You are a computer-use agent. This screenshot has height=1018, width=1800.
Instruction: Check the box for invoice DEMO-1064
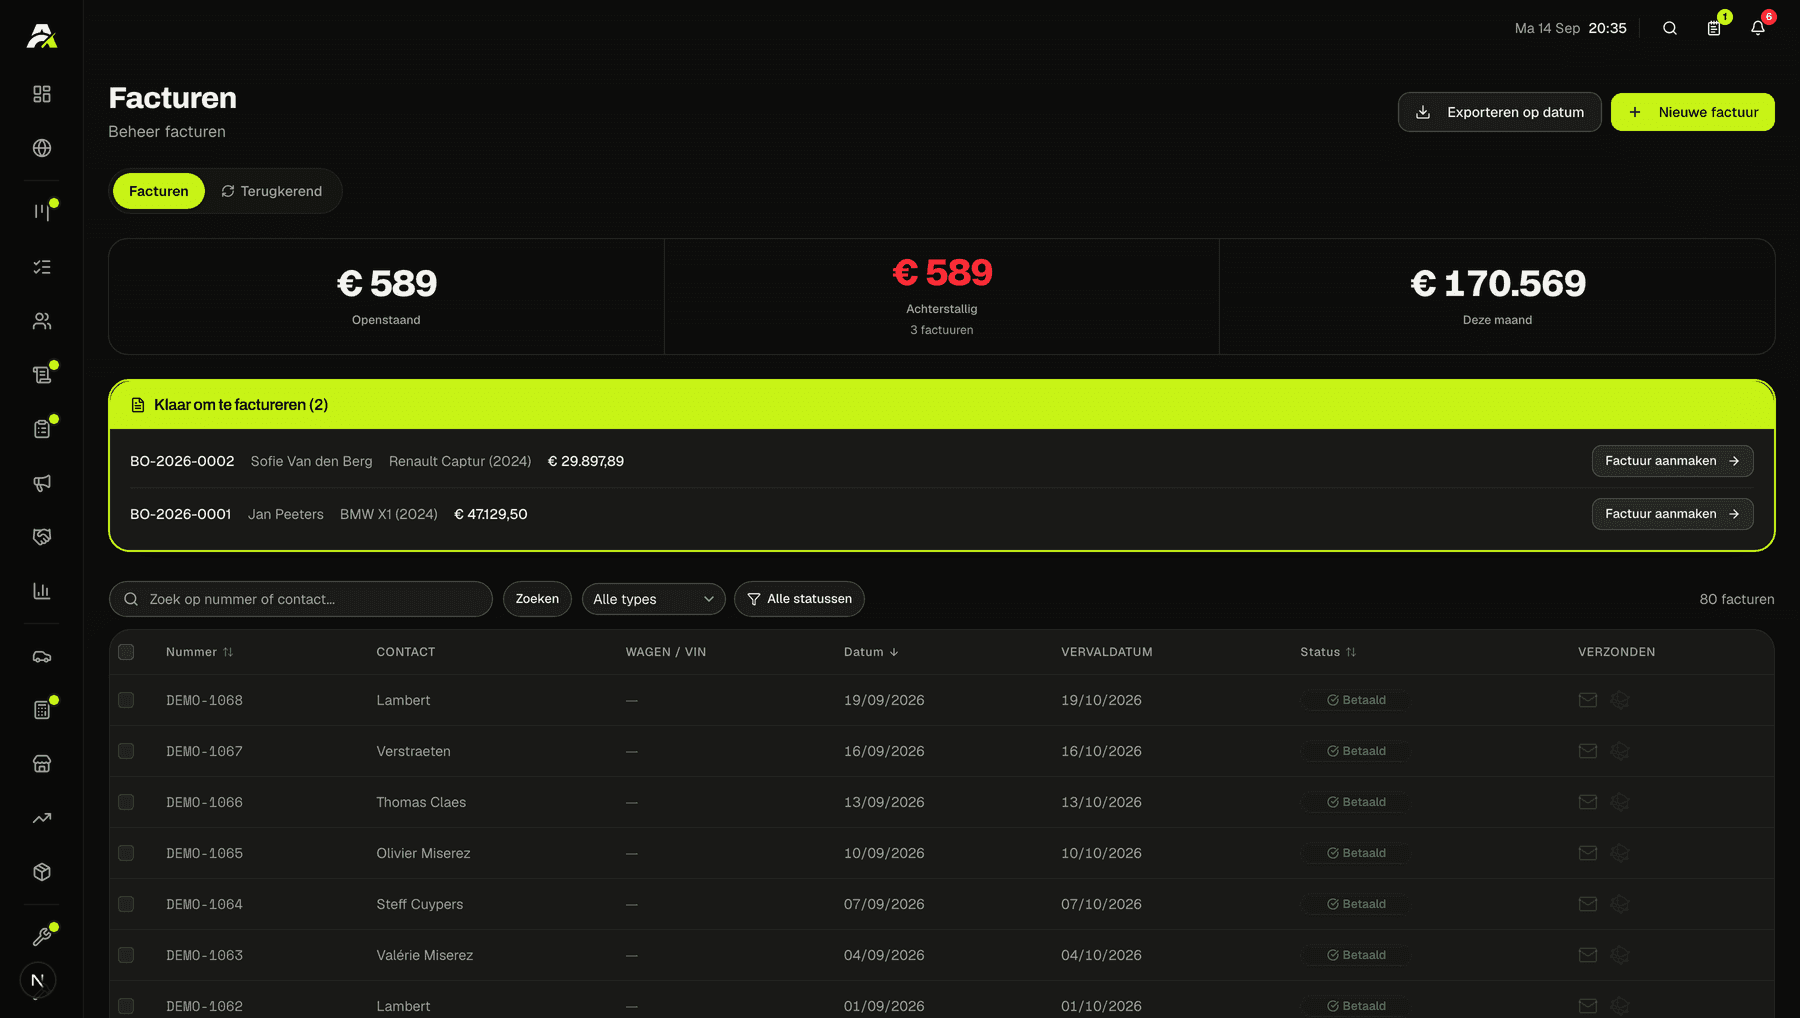pyautogui.click(x=126, y=904)
